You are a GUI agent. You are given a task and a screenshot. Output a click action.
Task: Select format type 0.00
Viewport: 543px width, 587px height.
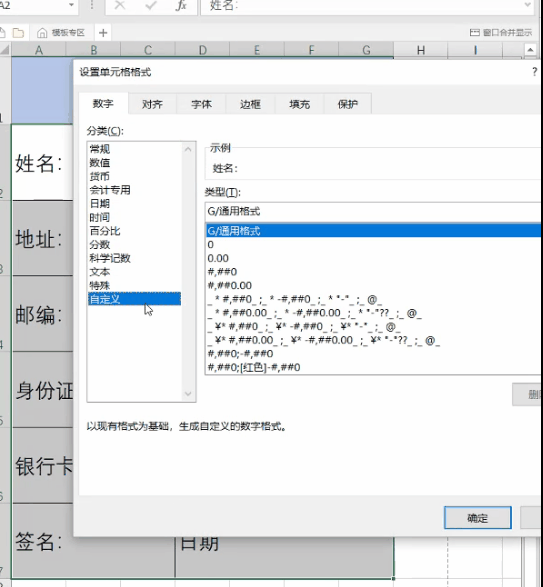tap(373, 258)
